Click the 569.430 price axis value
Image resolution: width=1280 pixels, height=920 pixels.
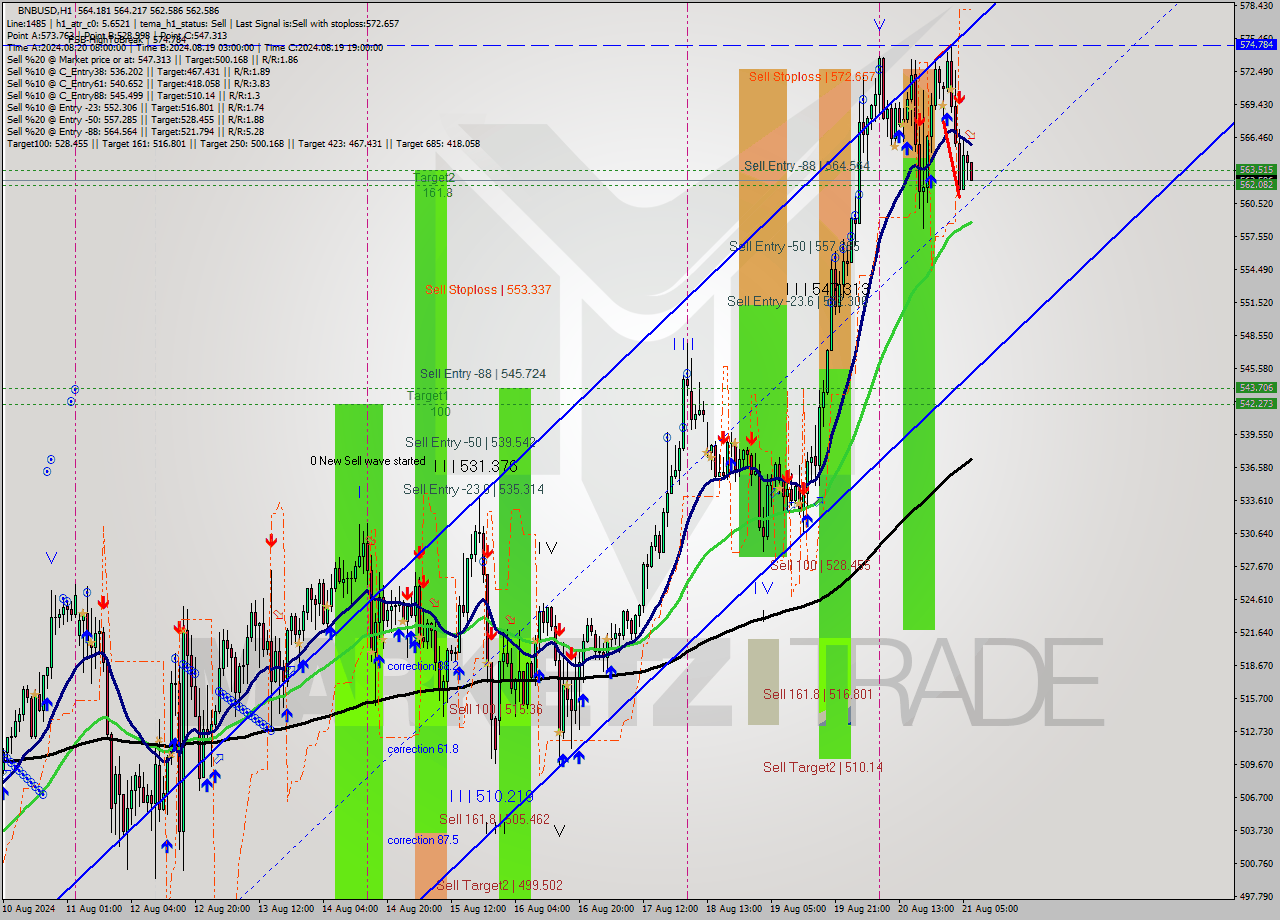1256,105
